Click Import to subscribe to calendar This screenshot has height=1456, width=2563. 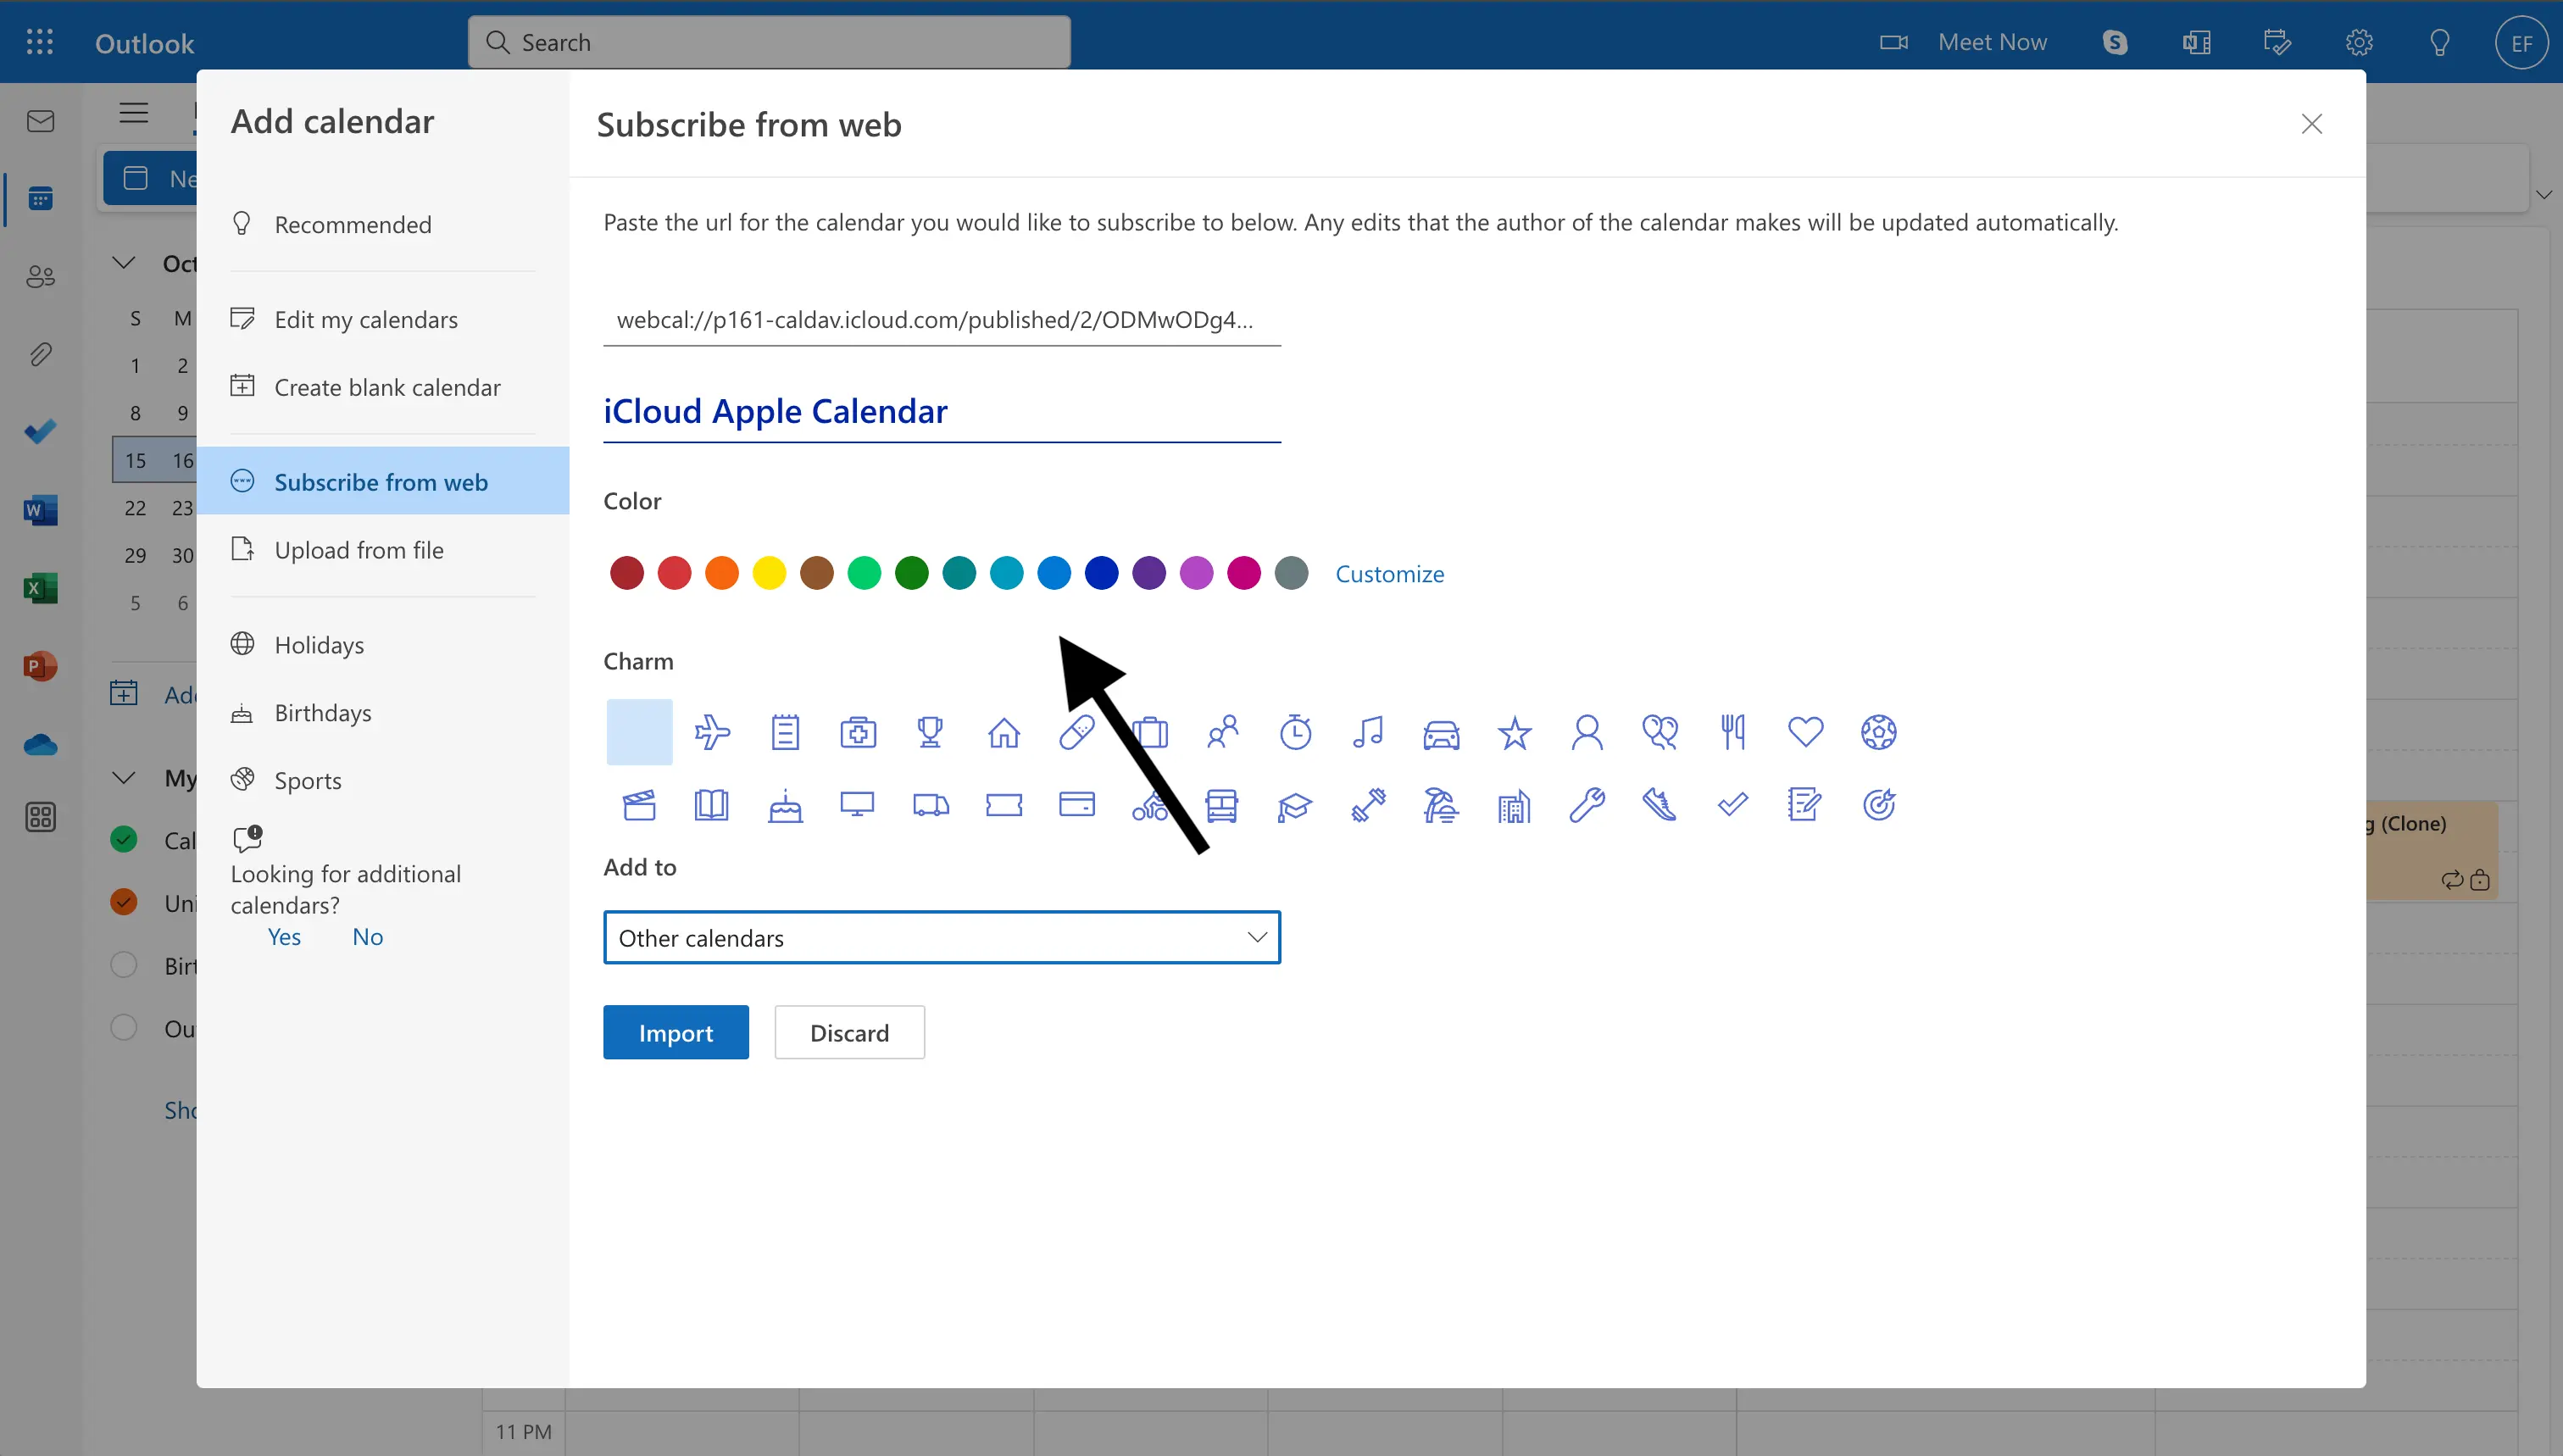pos(676,1030)
